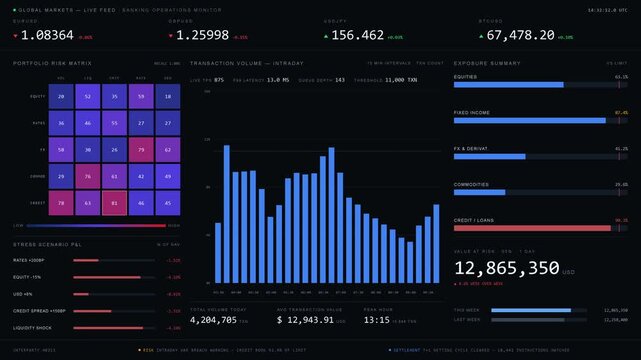Click the FX & Derivat exposure bar
The width and height of the screenshot is (641, 360).
[540, 157]
